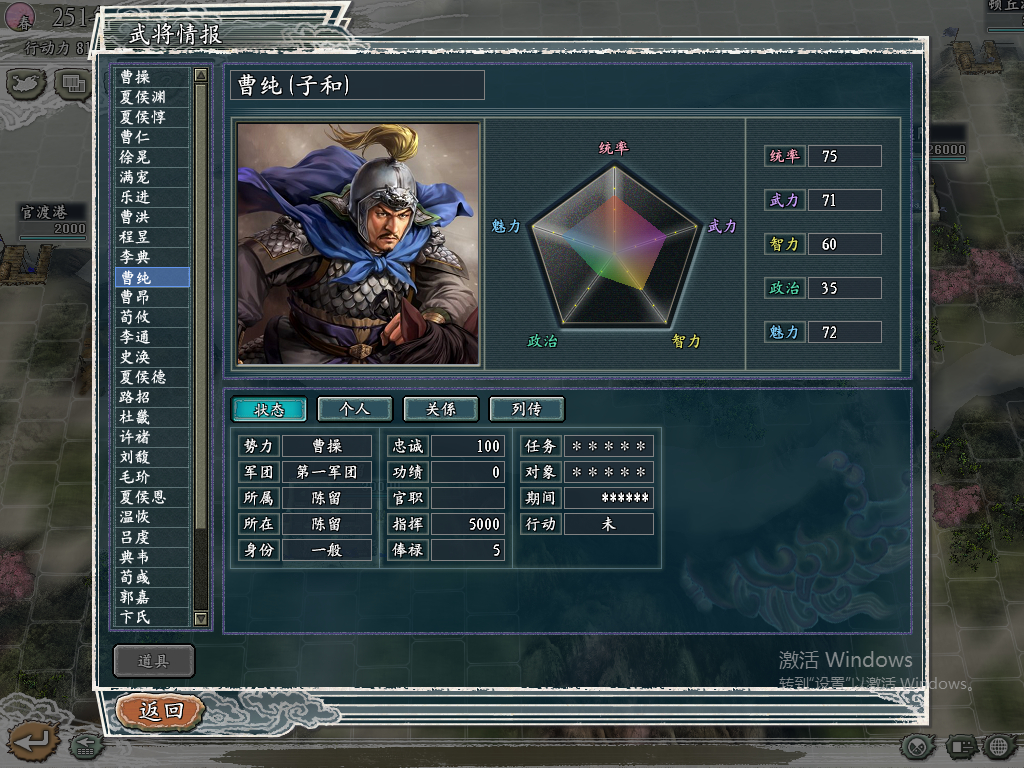Image resolution: width=1024 pixels, height=768 pixels.
Task: Click the 忠诚 value 100
Action: [x=468, y=446]
